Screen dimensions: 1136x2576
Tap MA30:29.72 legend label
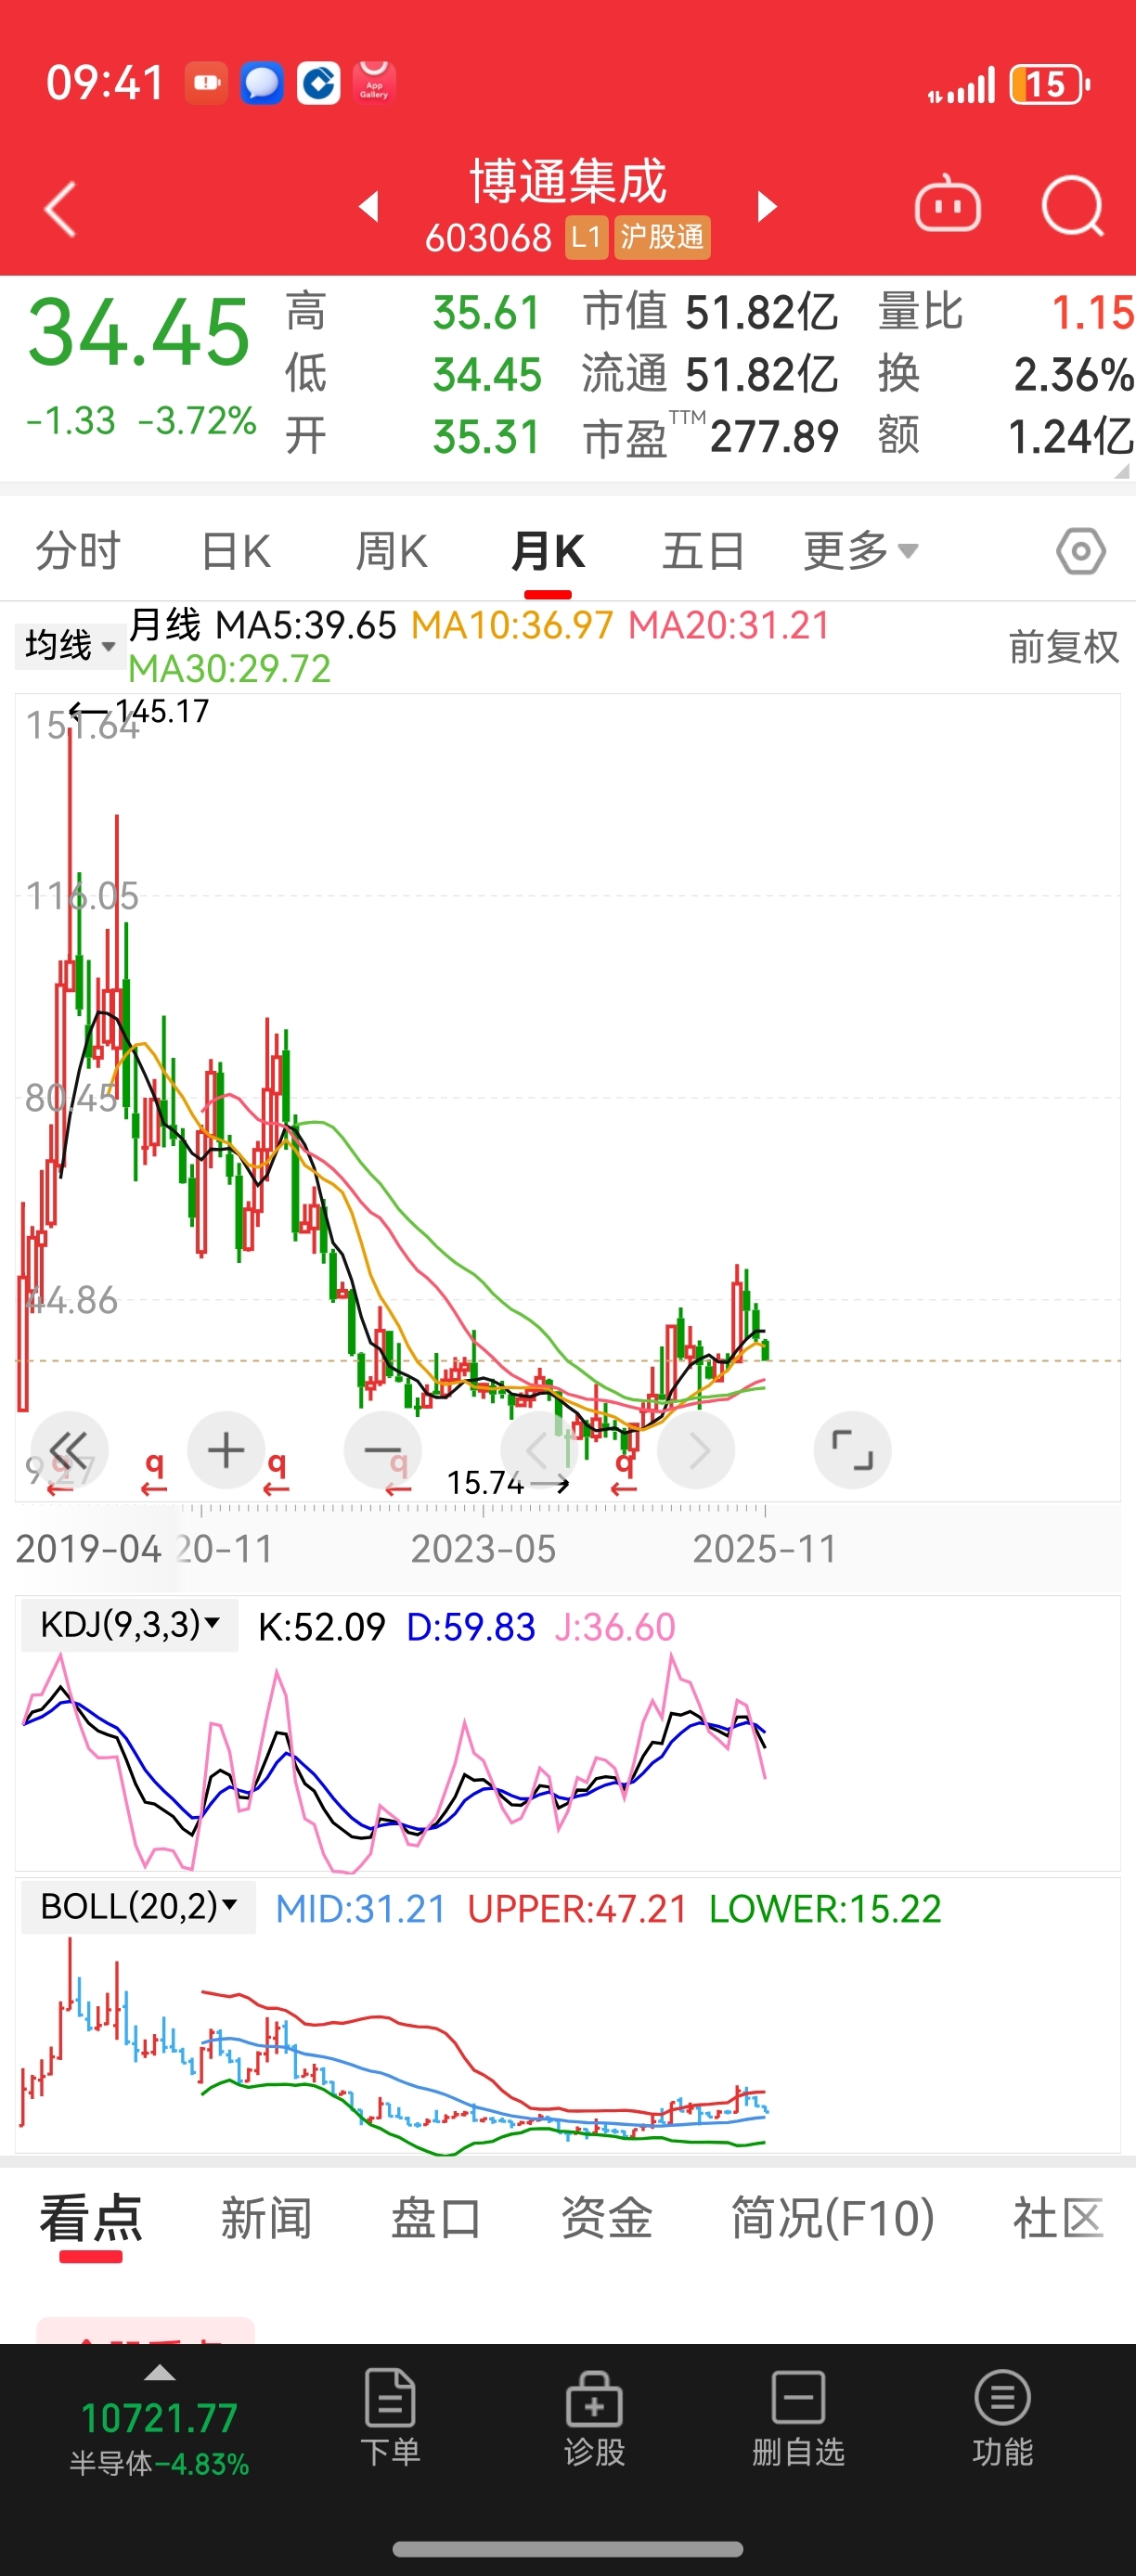point(229,668)
